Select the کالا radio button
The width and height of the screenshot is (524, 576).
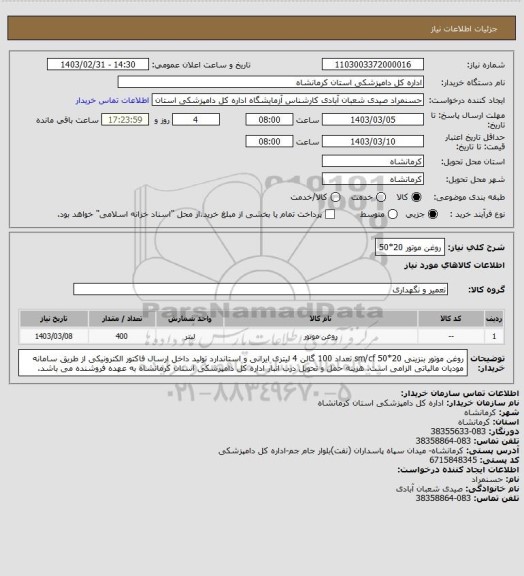click(x=416, y=197)
